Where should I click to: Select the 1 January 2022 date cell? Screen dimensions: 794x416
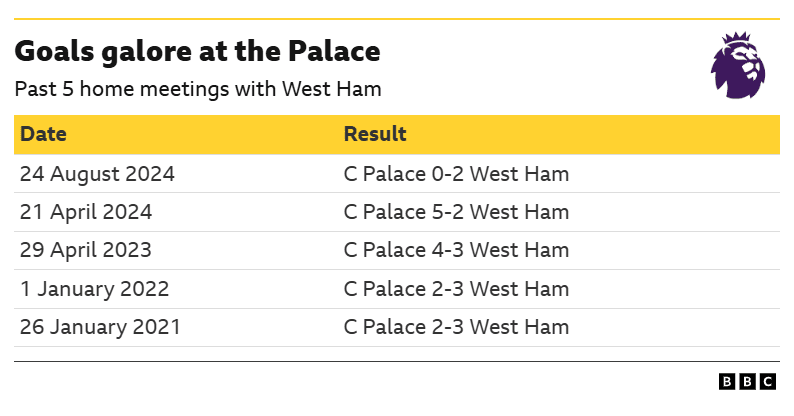[x=95, y=289]
